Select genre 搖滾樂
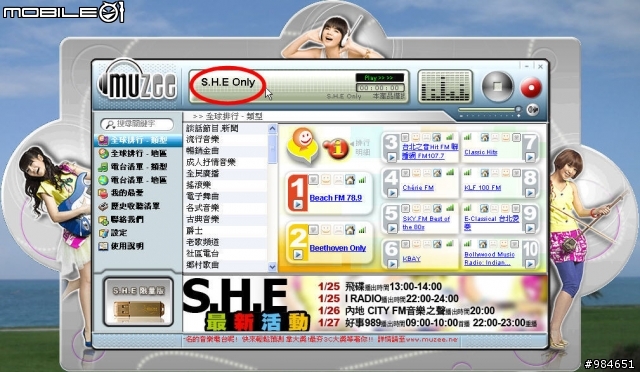Screen dimensions: 640x372 (226, 185)
